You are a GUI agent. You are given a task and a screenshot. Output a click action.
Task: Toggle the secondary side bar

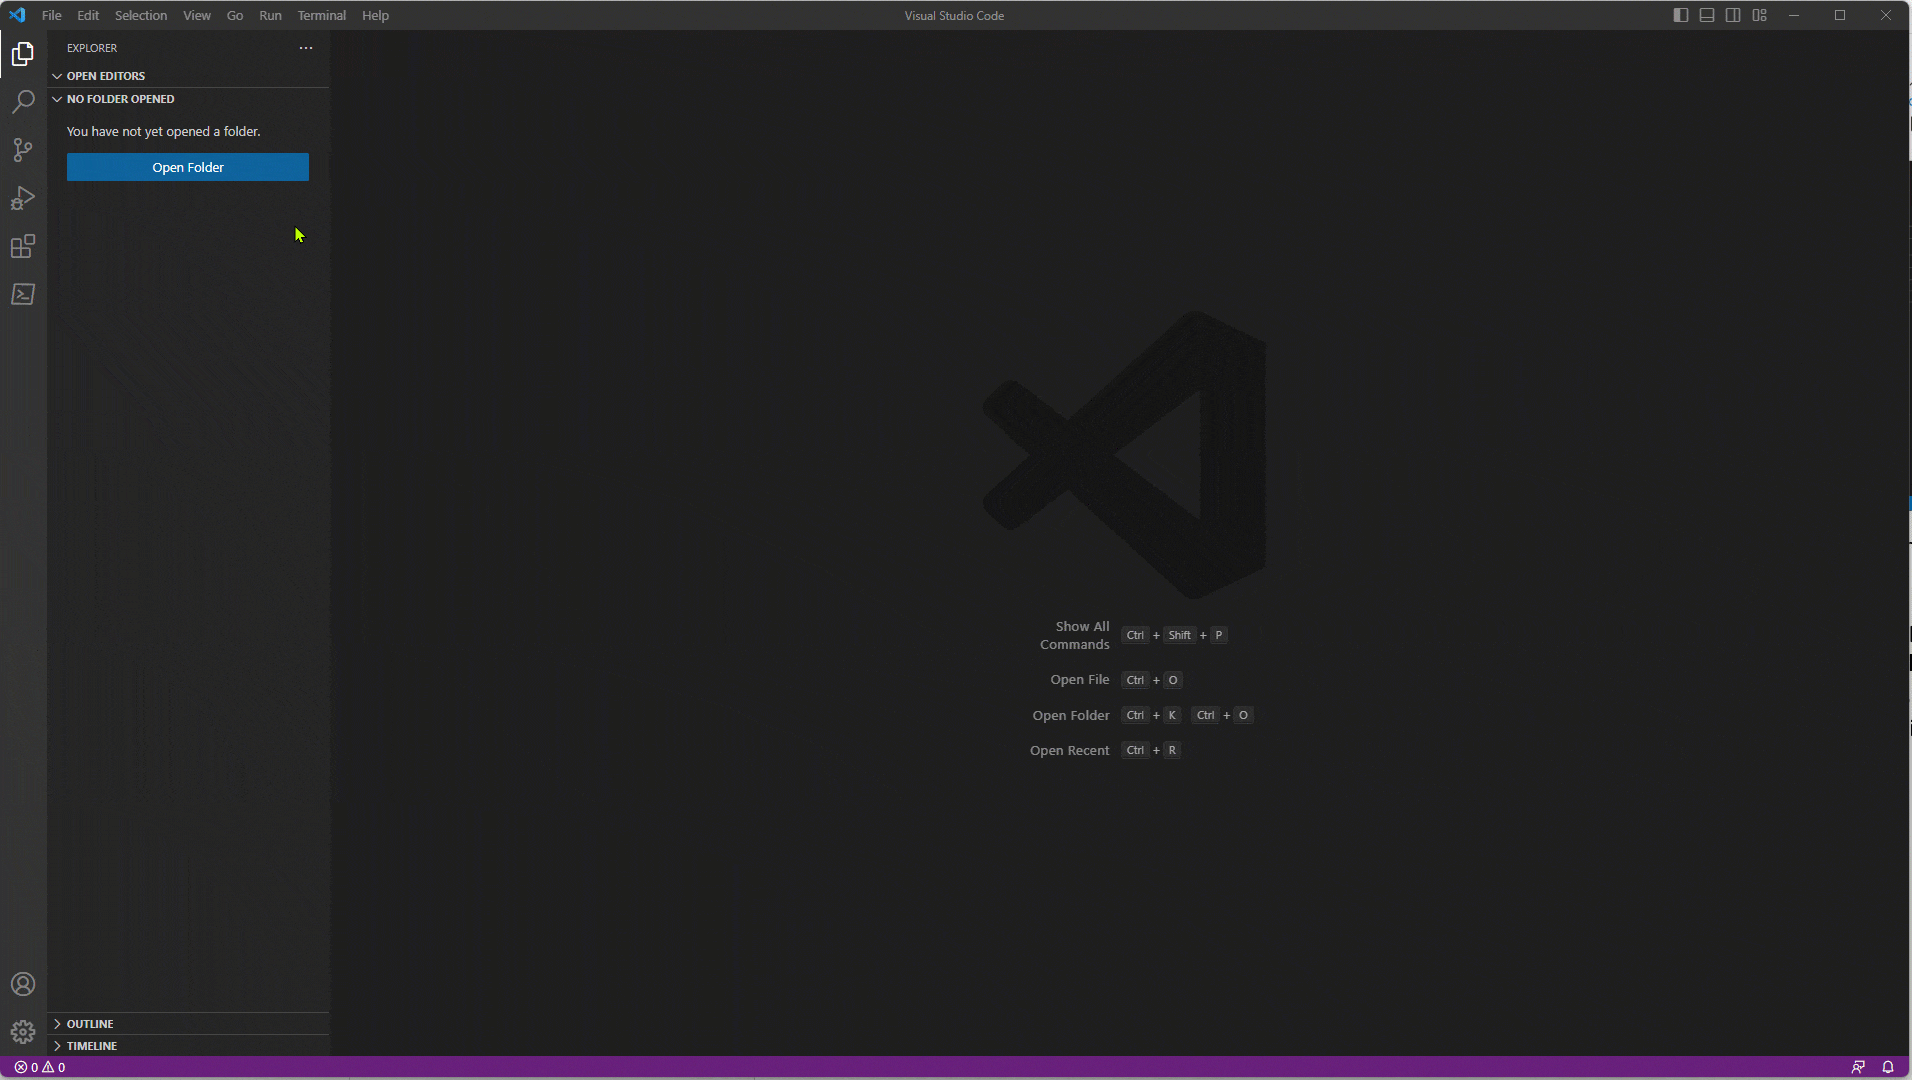(1732, 15)
